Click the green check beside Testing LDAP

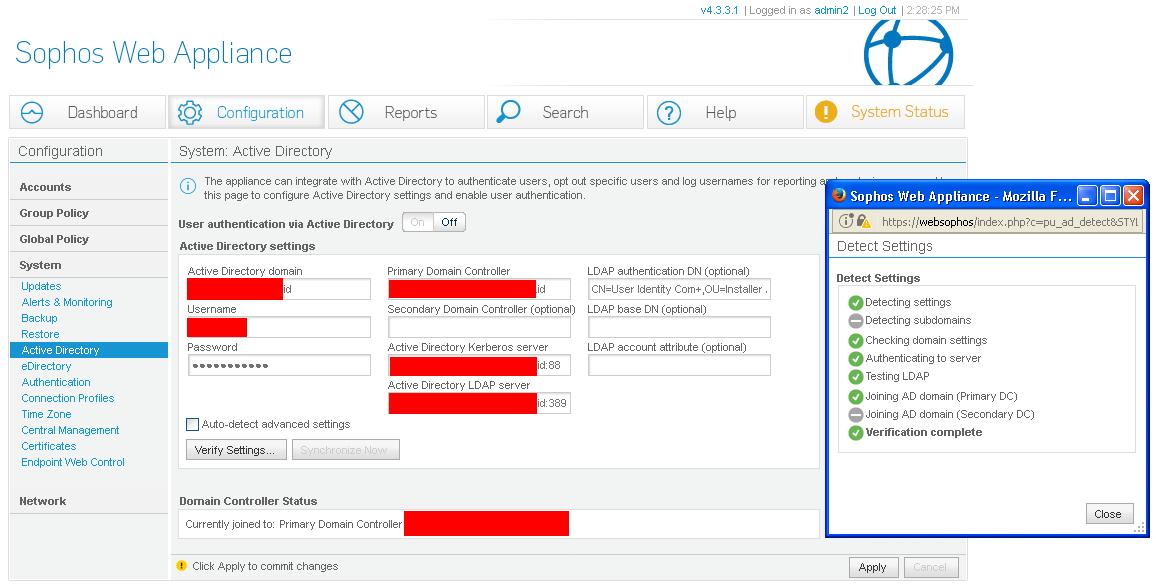855,377
